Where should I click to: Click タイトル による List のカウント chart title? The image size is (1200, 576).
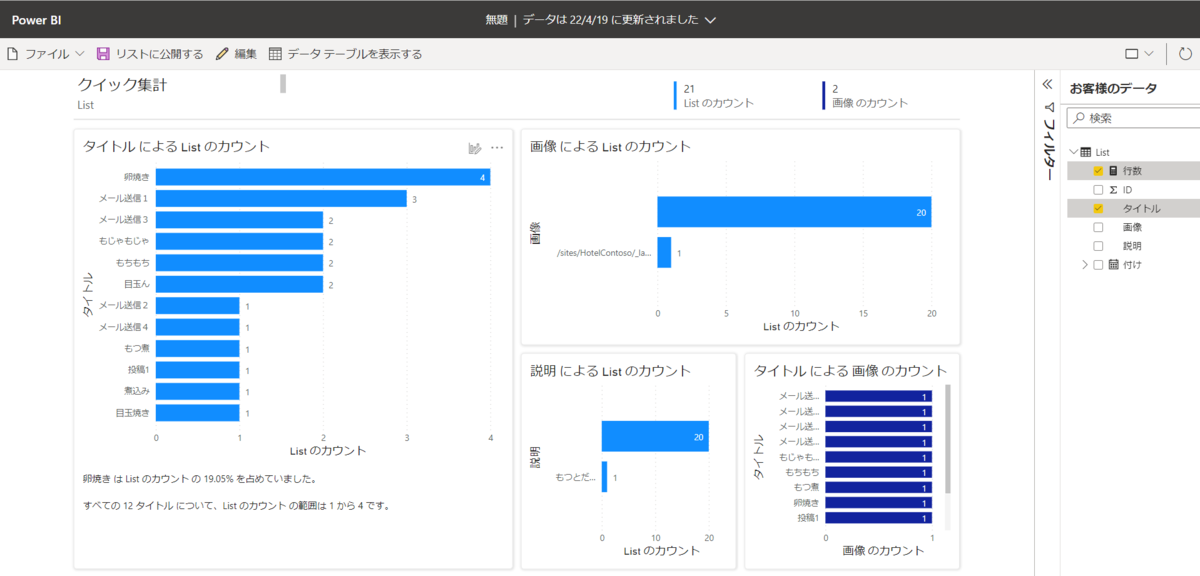176,146
